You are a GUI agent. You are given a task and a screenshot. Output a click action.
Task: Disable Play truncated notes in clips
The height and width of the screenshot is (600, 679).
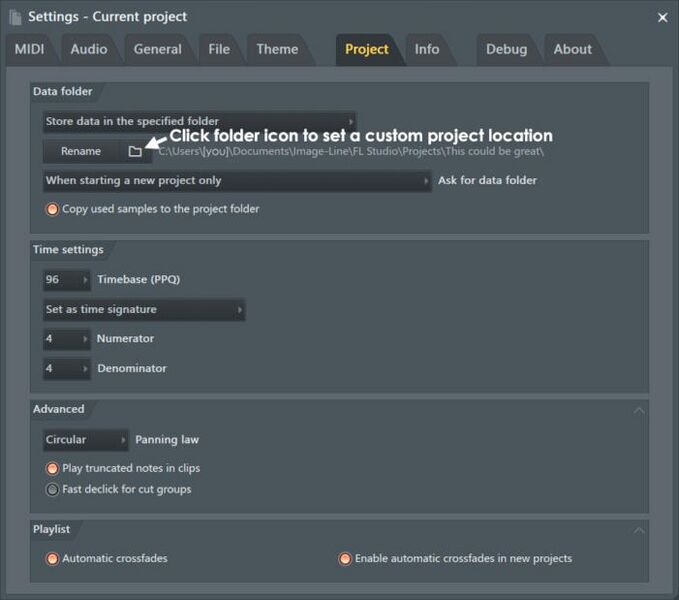pyautogui.click(x=53, y=468)
